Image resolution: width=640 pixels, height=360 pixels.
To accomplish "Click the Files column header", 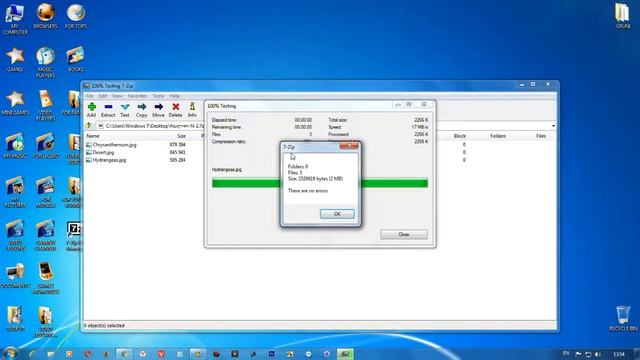I will 541,136.
